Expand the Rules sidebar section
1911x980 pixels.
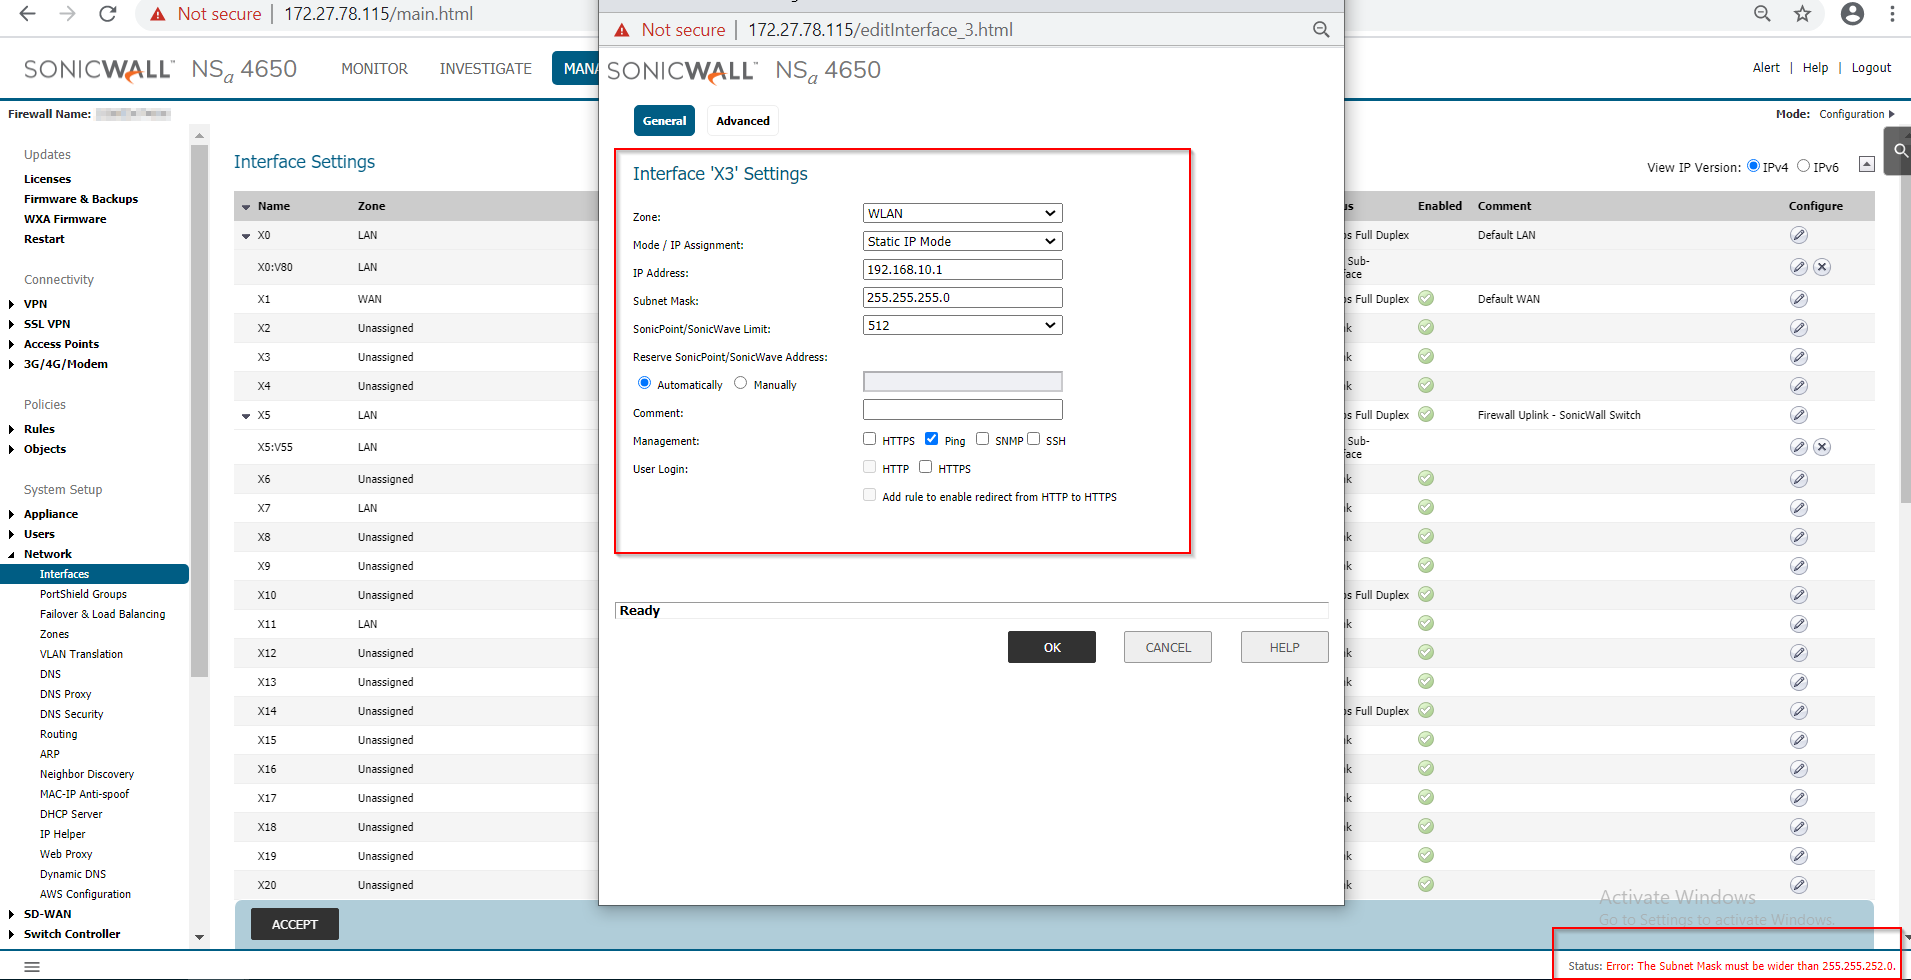pos(12,429)
